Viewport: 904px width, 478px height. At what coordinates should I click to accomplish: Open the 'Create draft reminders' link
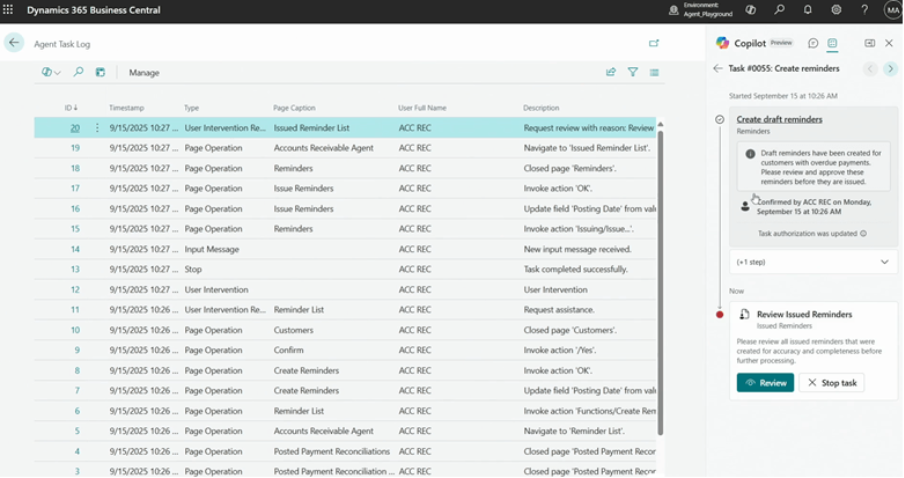coord(779,119)
